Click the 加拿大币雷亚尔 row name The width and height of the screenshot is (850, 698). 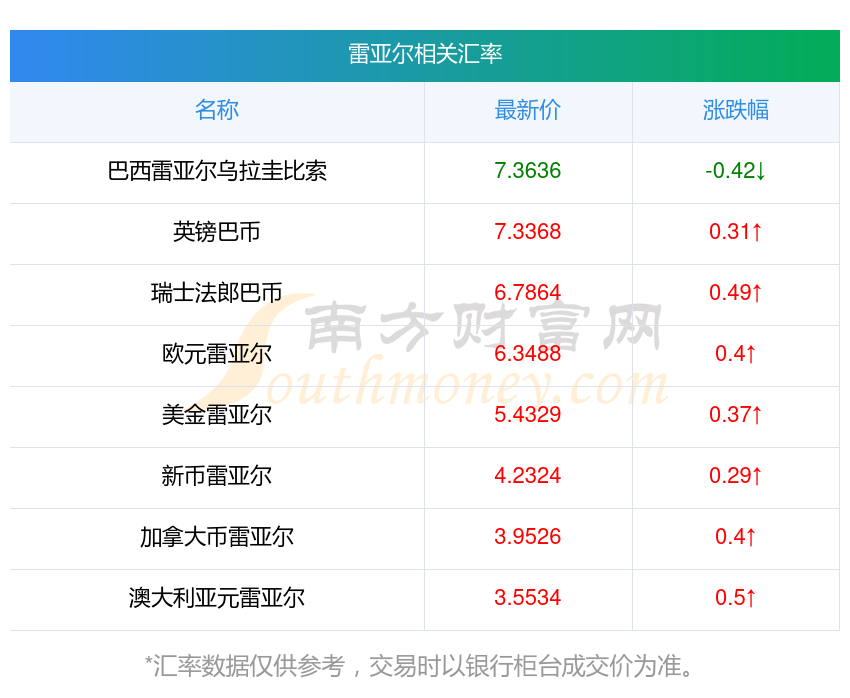coord(217,537)
